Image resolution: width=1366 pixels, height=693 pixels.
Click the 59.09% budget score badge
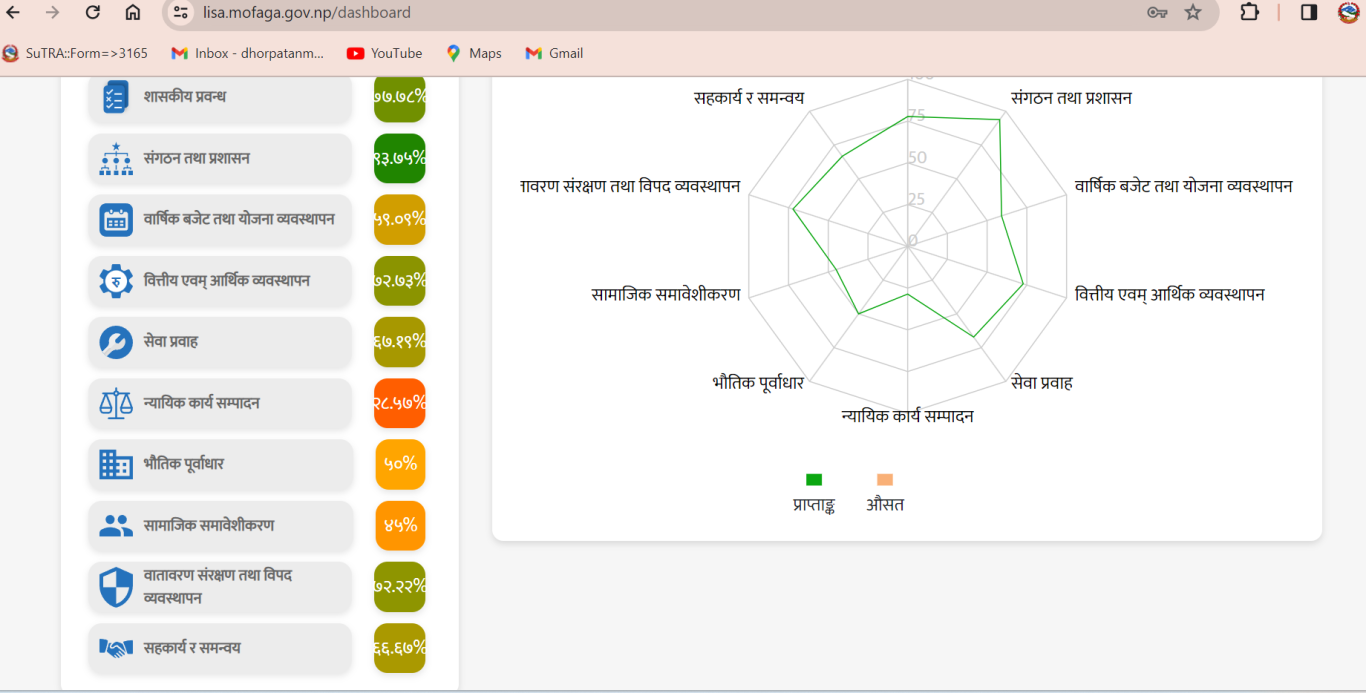(400, 220)
